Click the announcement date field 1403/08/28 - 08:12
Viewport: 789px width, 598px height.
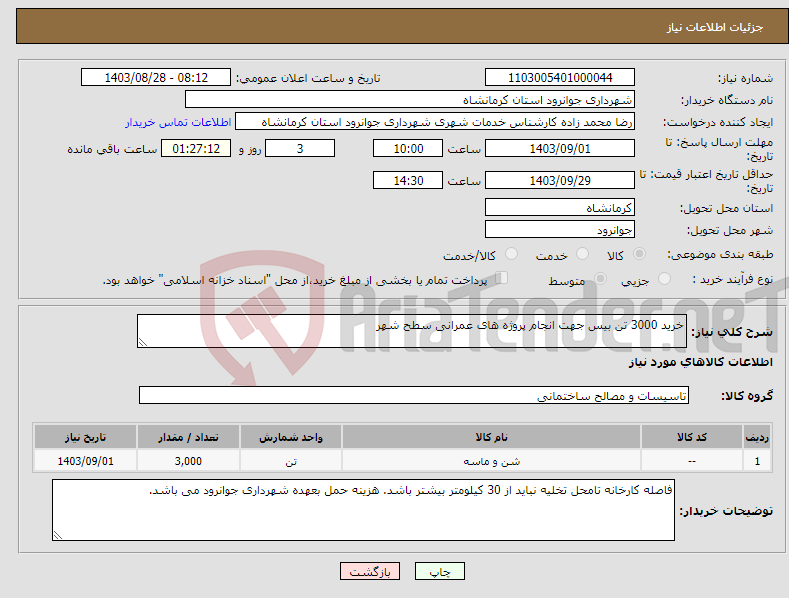(155, 78)
